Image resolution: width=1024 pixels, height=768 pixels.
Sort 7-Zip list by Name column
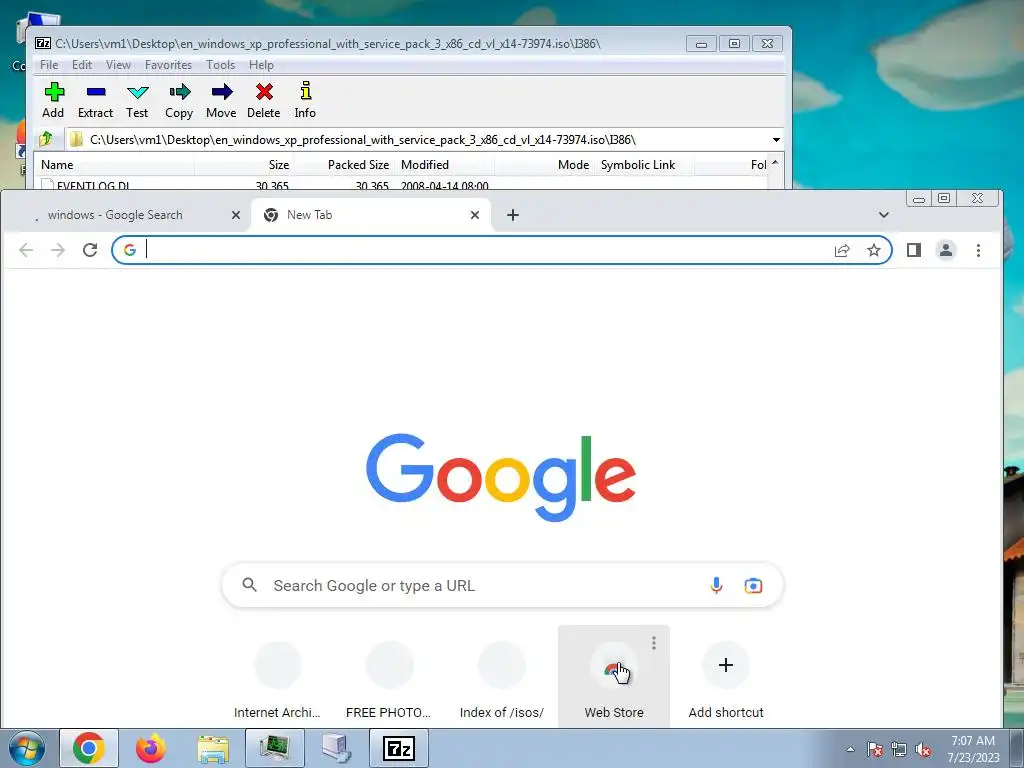(114, 165)
